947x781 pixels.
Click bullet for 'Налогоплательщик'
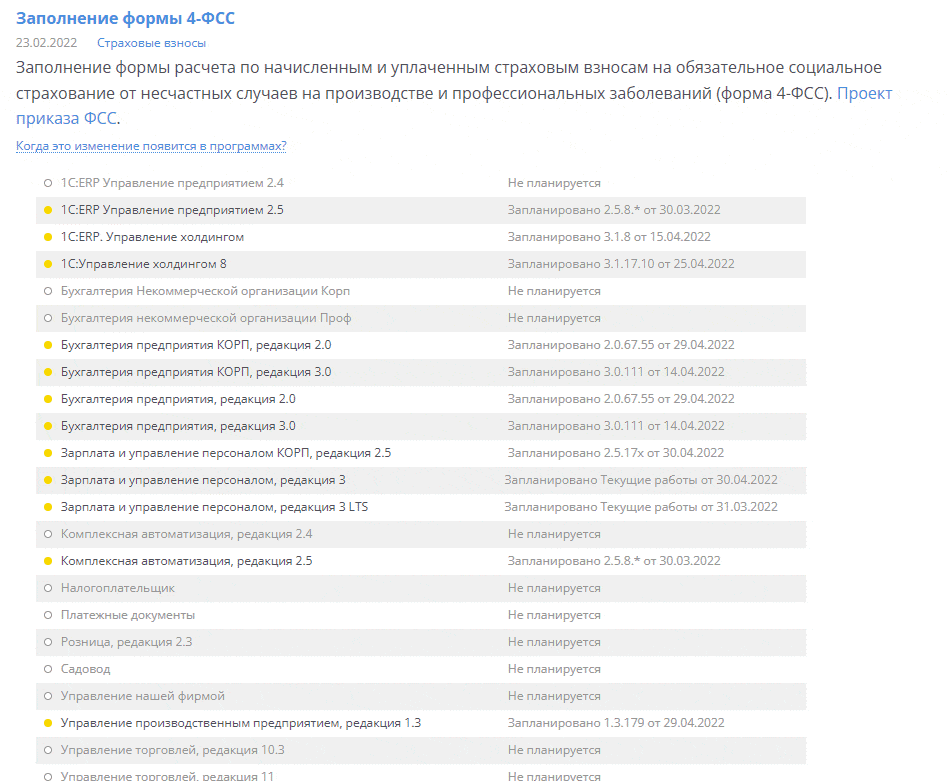click(48, 588)
